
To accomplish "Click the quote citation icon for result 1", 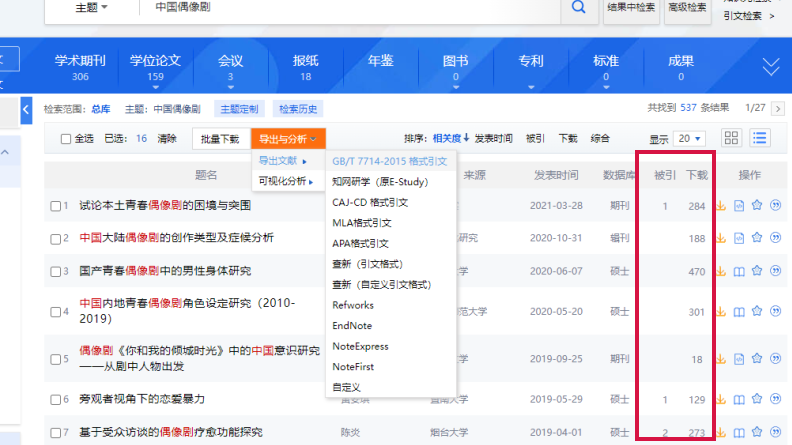I will [x=775, y=205].
